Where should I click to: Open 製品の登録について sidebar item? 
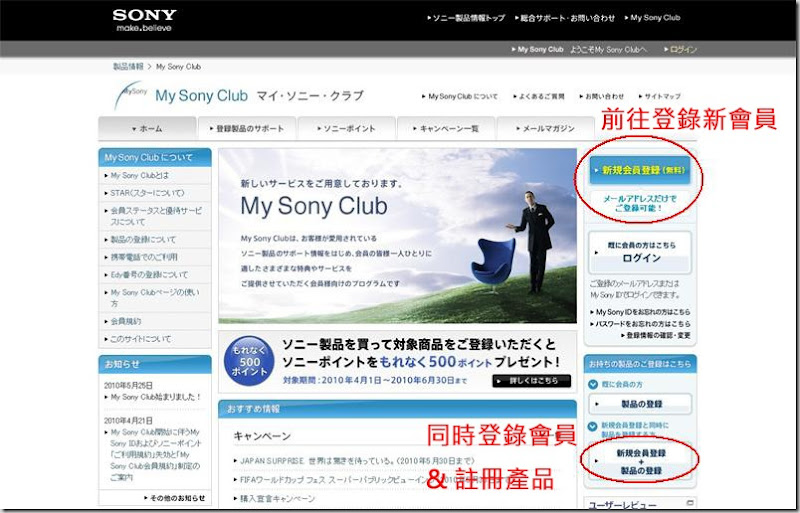[x=155, y=239]
